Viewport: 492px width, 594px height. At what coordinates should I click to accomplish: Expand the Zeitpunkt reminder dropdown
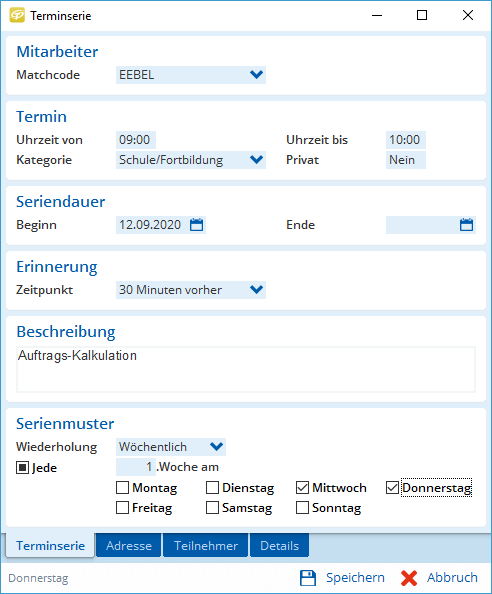(x=256, y=290)
